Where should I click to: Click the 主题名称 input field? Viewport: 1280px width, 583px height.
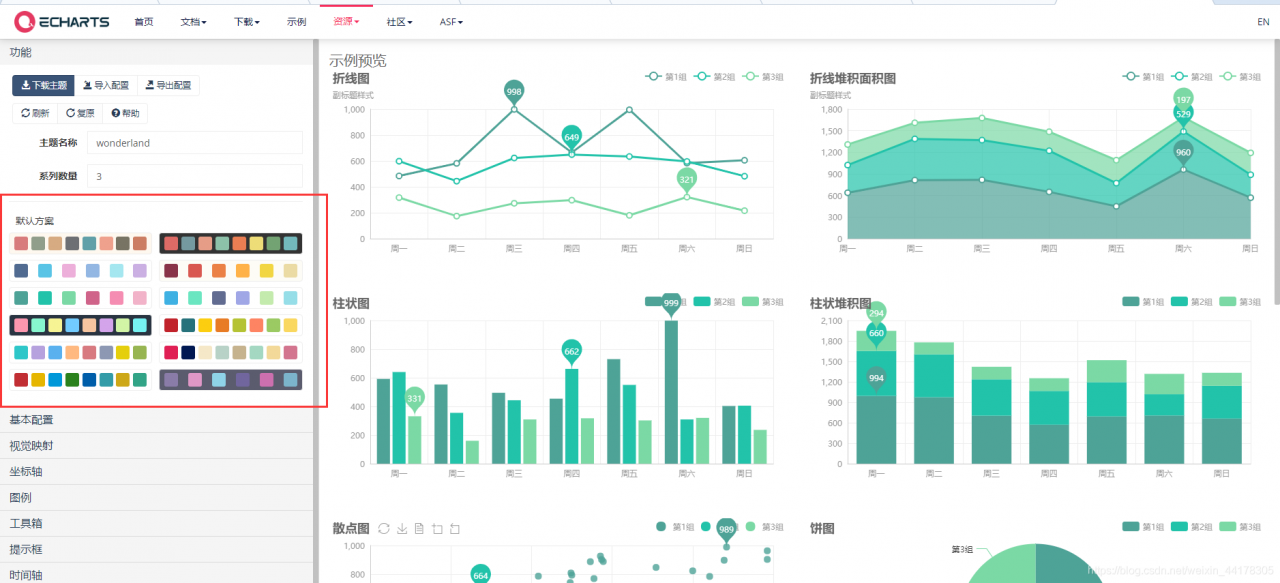point(194,143)
